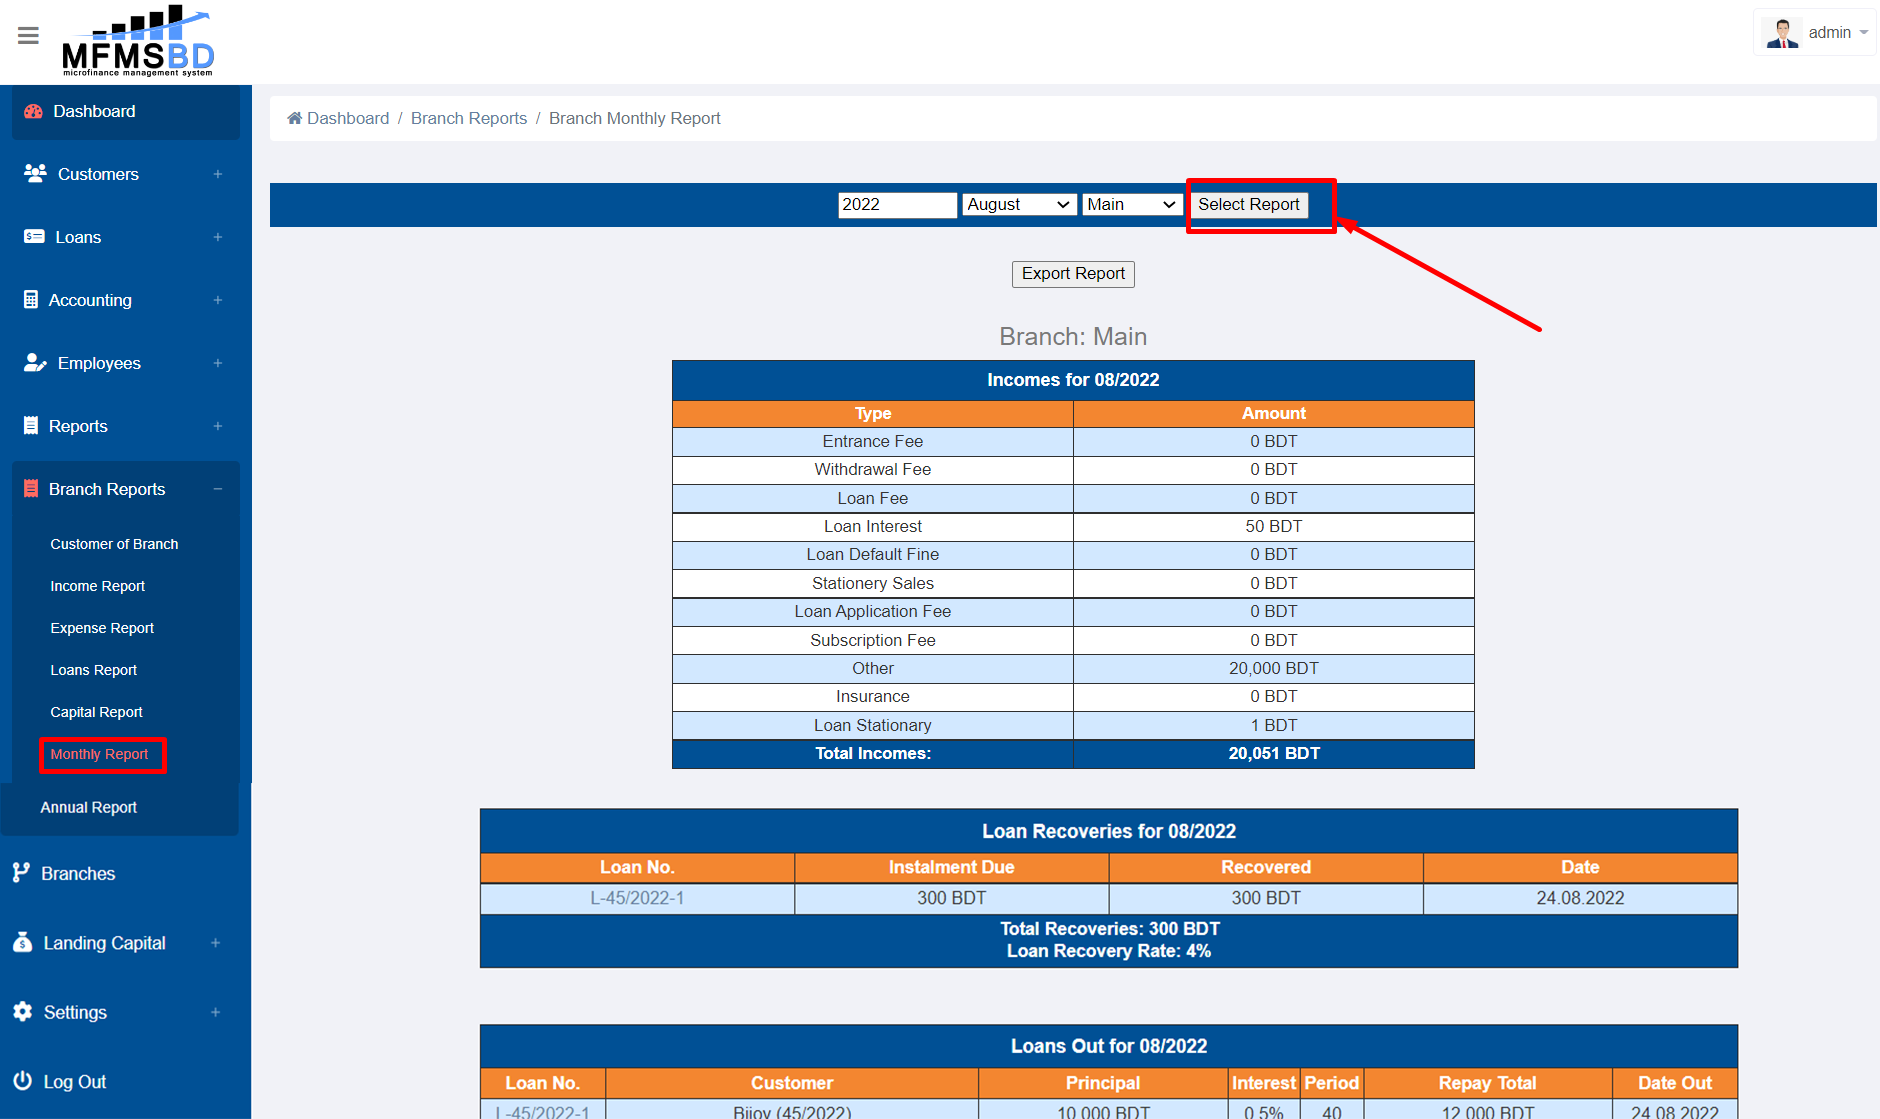Collapse the Branch Reports menu minus sign
The image size is (1880, 1119).
click(x=217, y=489)
